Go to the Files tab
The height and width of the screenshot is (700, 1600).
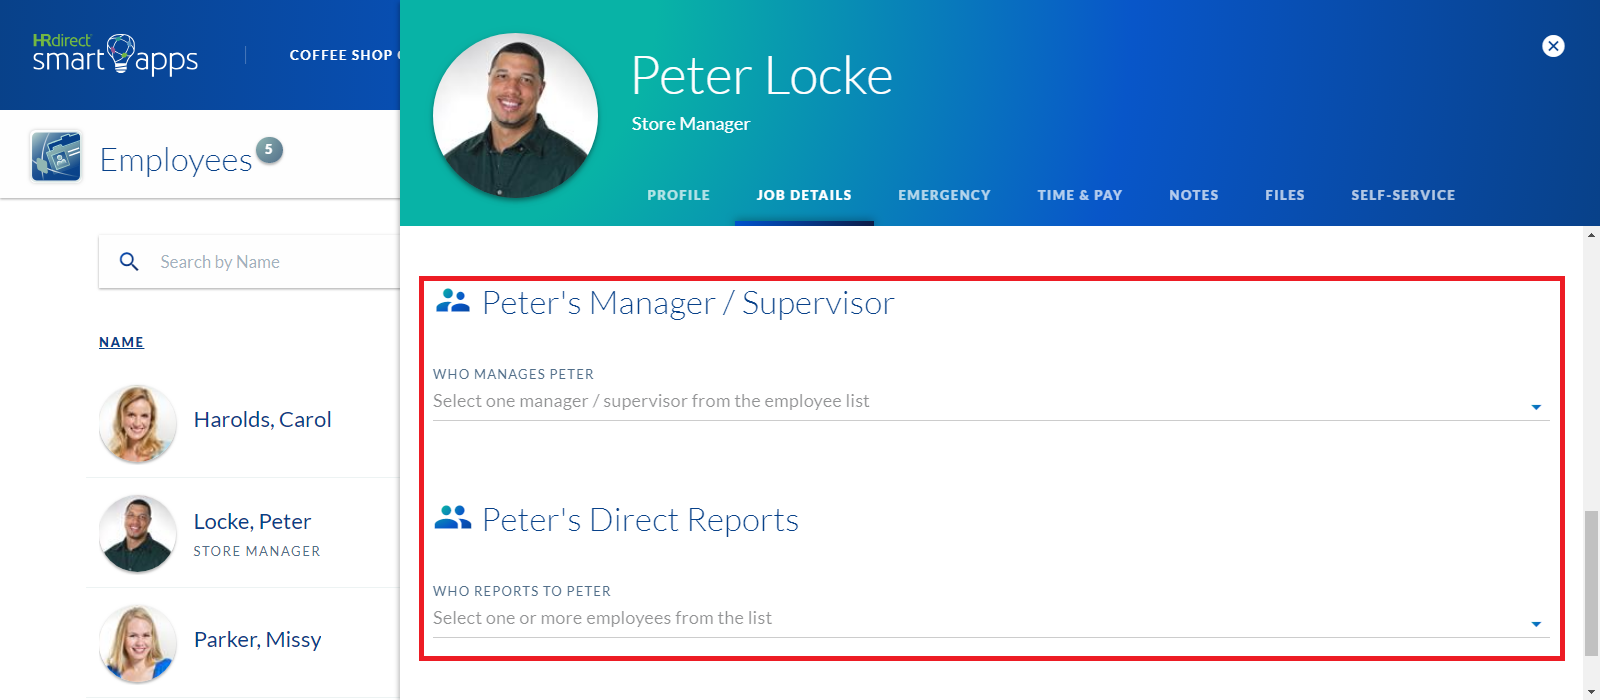coord(1285,195)
